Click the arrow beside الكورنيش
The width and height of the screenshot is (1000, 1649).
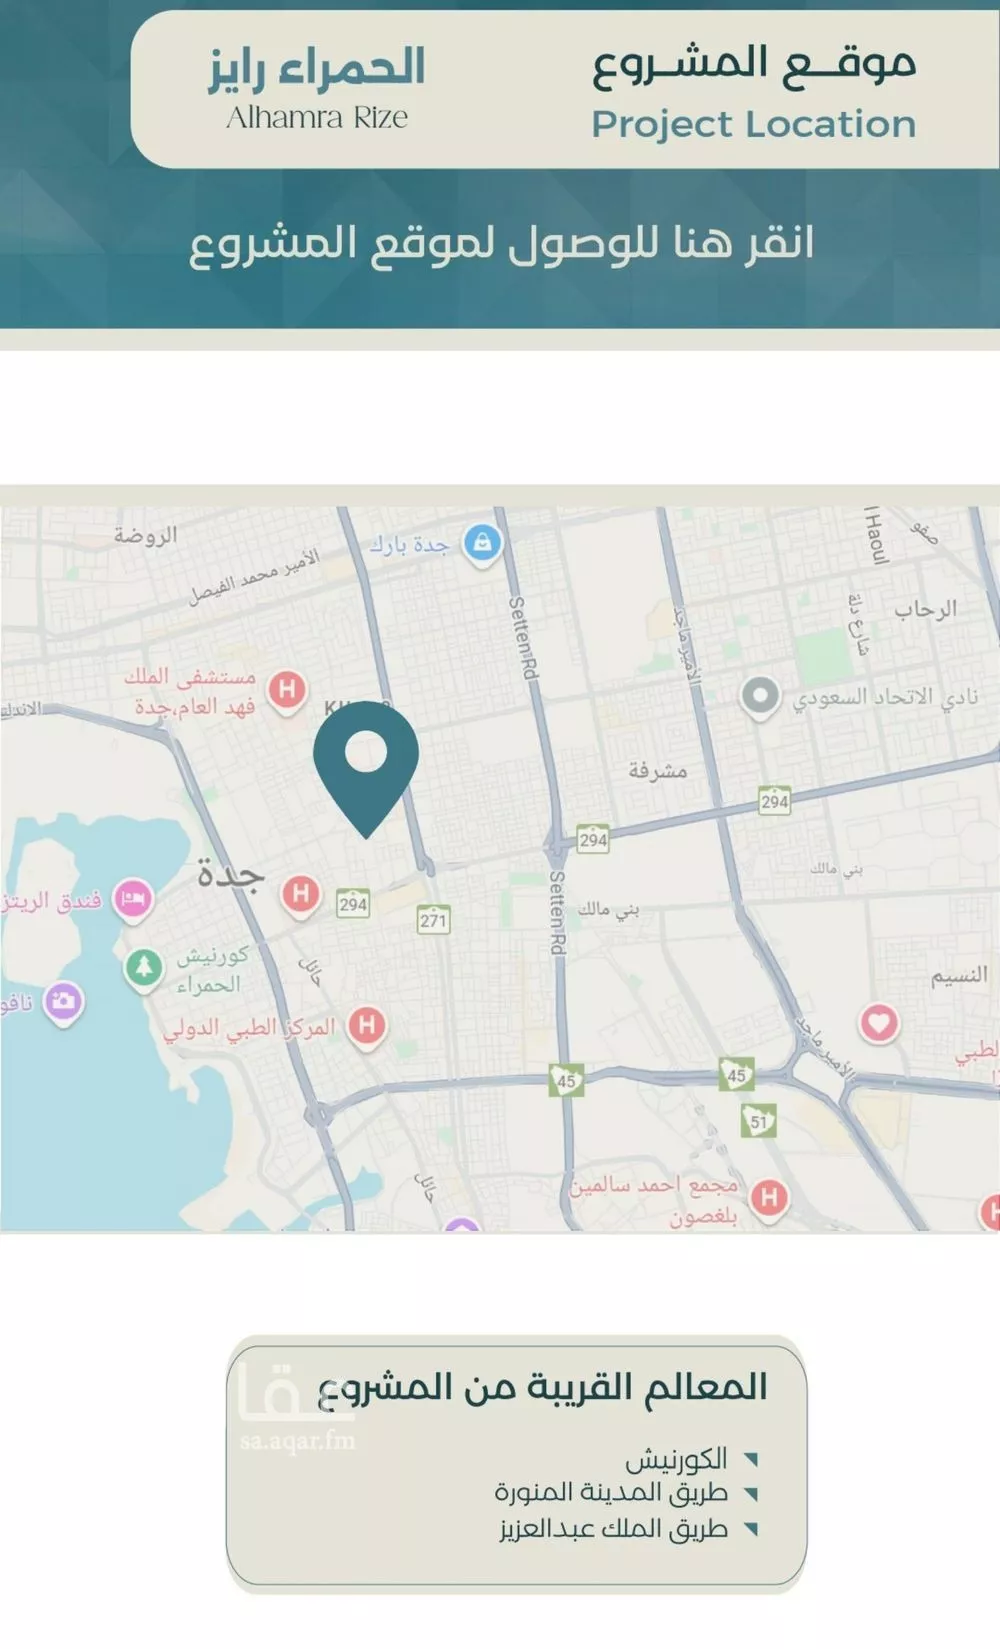tap(751, 1460)
